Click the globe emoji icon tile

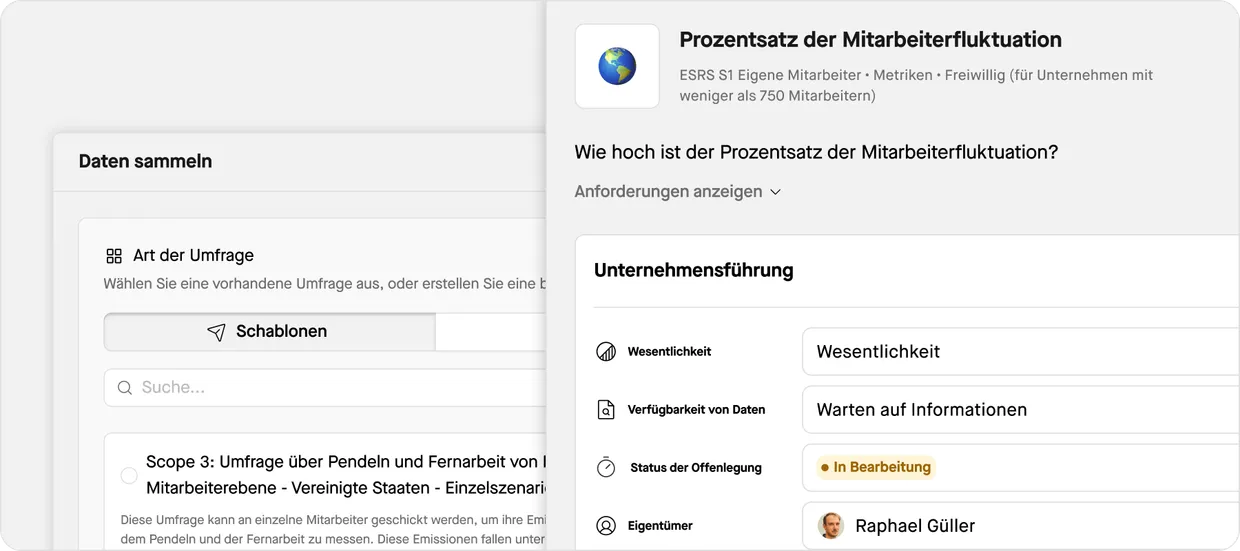[617, 66]
